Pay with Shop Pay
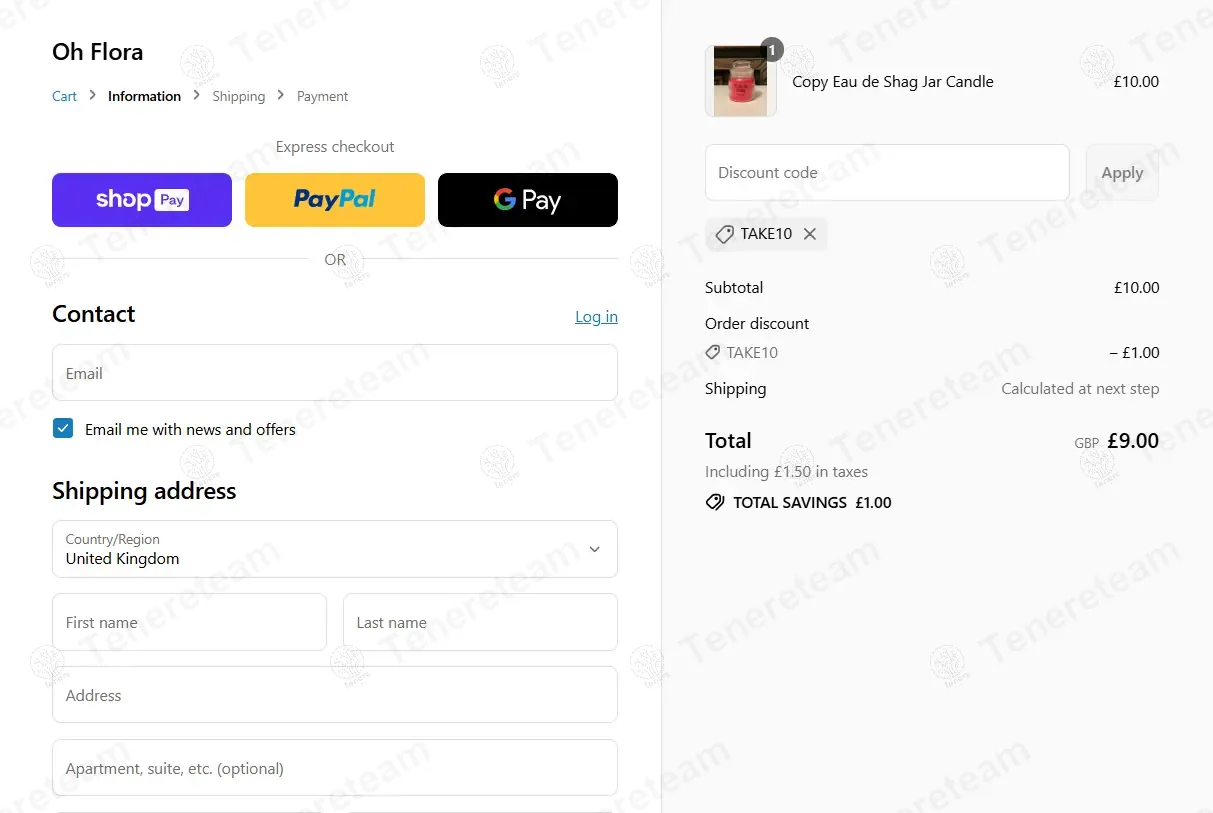The height and width of the screenshot is (813, 1213). point(142,200)
